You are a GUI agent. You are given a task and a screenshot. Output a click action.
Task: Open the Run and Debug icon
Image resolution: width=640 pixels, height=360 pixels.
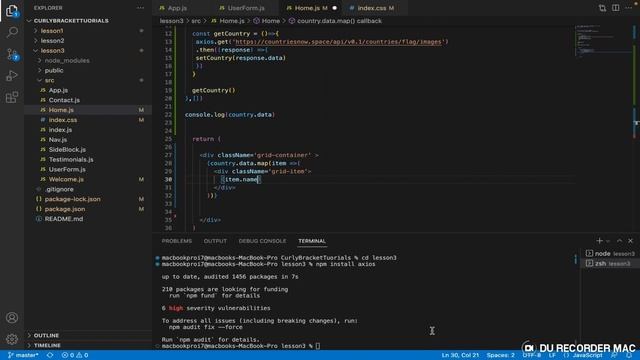[12, 76]
